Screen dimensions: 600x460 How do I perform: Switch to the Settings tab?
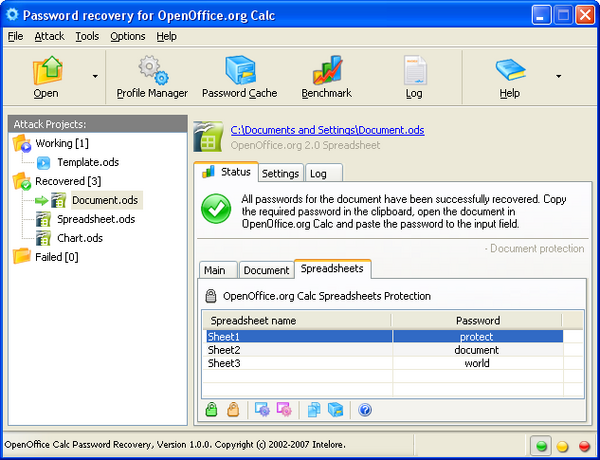280,173
